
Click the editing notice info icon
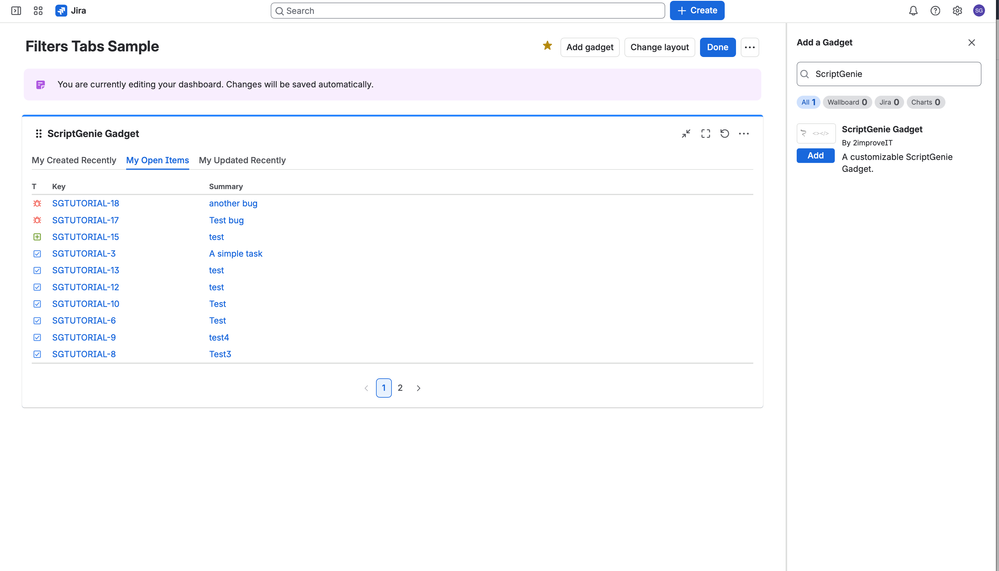tap(41, 85)
